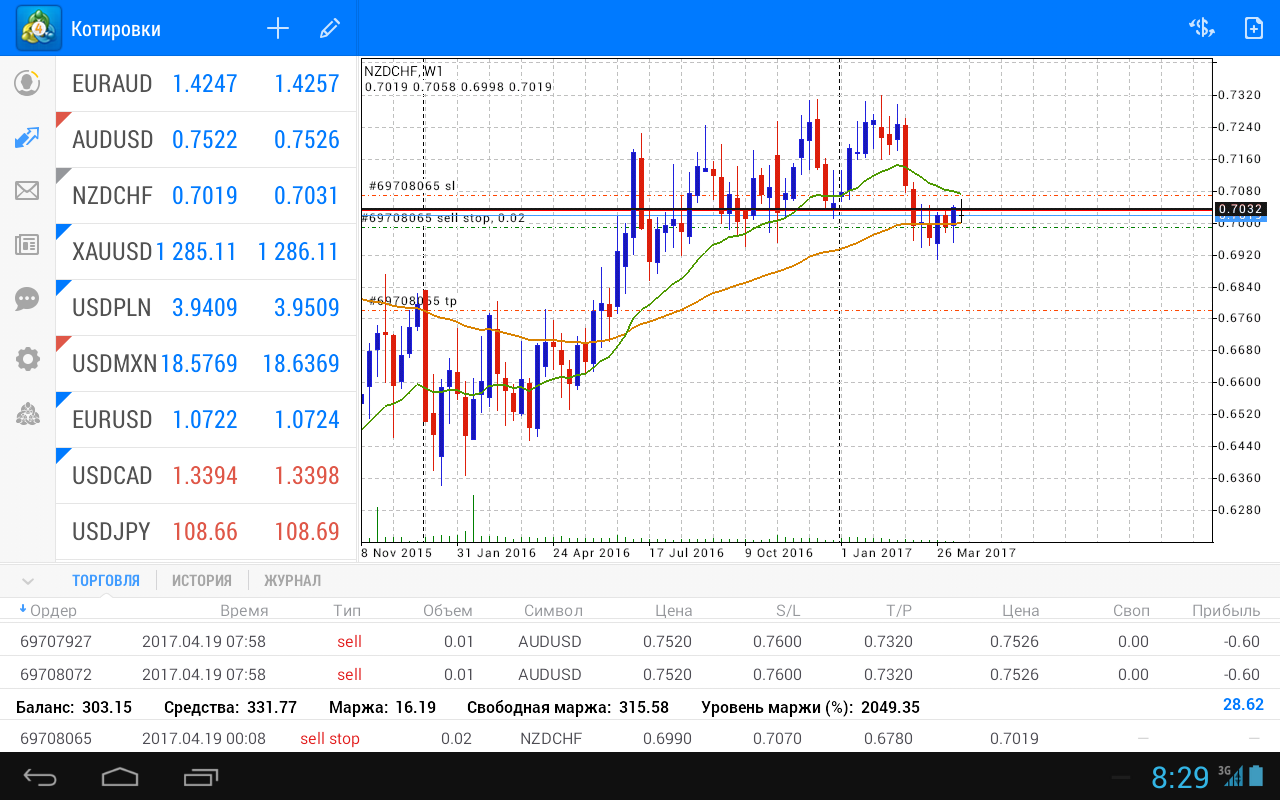The image size is (1280, 800).
Task: Open the news sidebar icon
Action: pos(28,244)
